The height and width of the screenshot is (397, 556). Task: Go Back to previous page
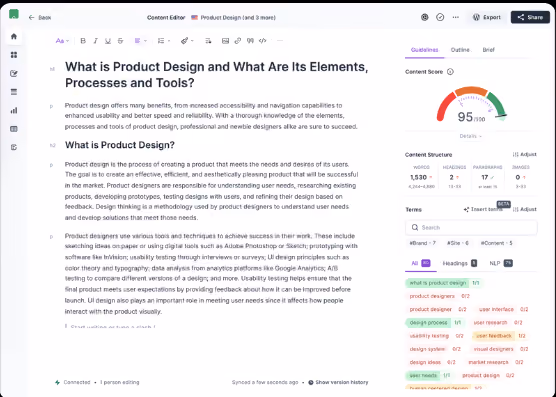click(40, 17)
